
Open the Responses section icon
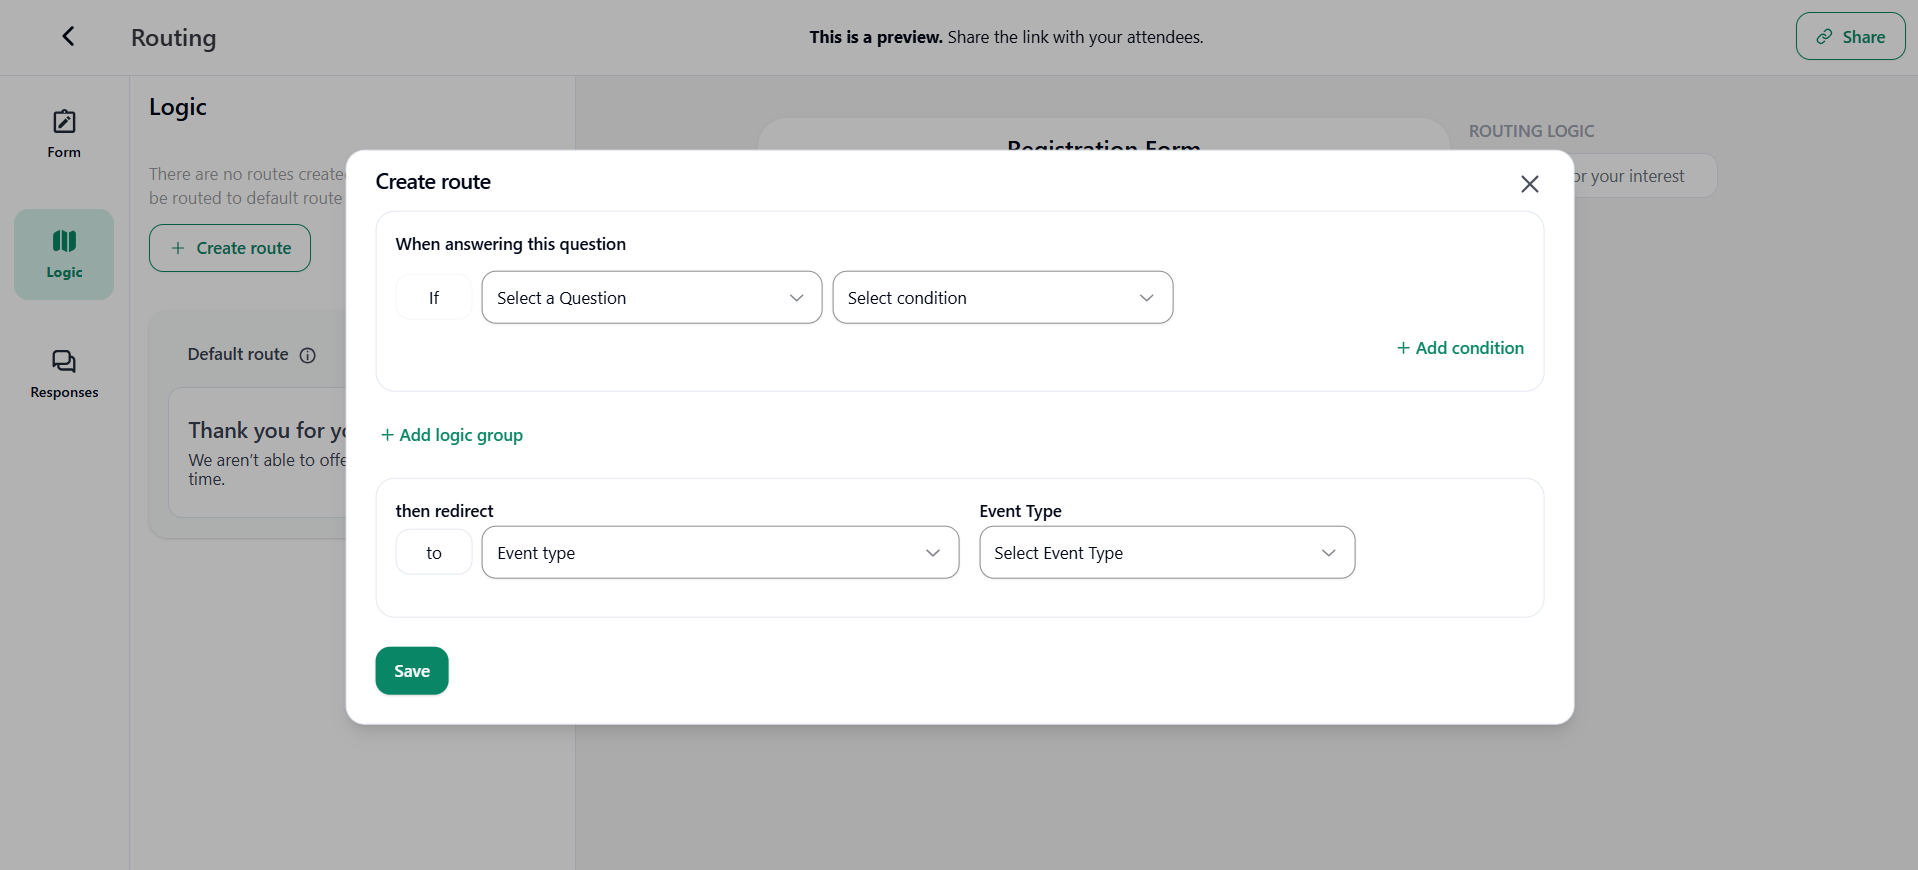(x=64, y=361)
